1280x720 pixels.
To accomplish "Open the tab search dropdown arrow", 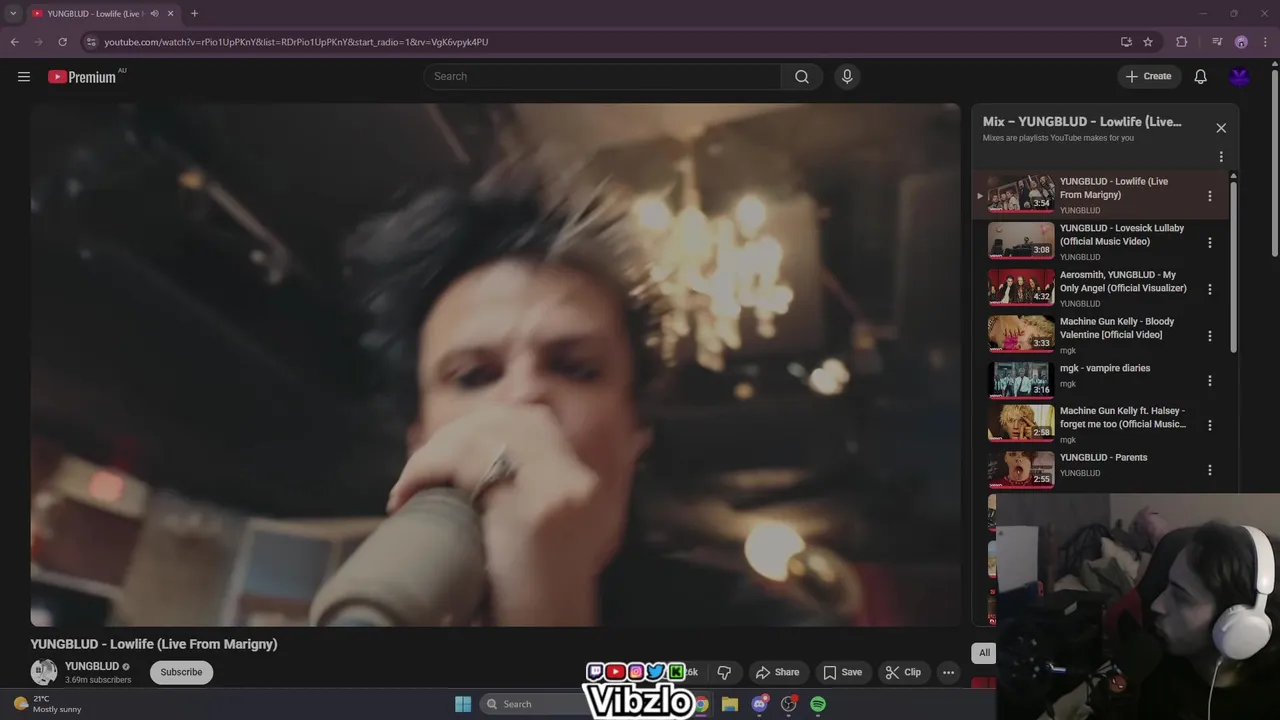I will pyautogui.click(x=13, y=13).
